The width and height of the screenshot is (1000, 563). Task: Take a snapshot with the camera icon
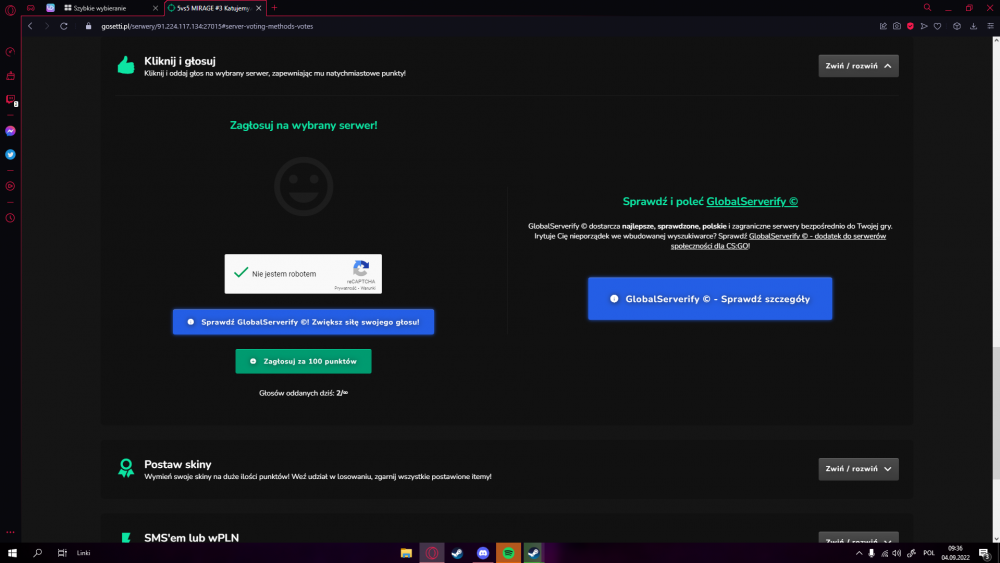point(897,26)
